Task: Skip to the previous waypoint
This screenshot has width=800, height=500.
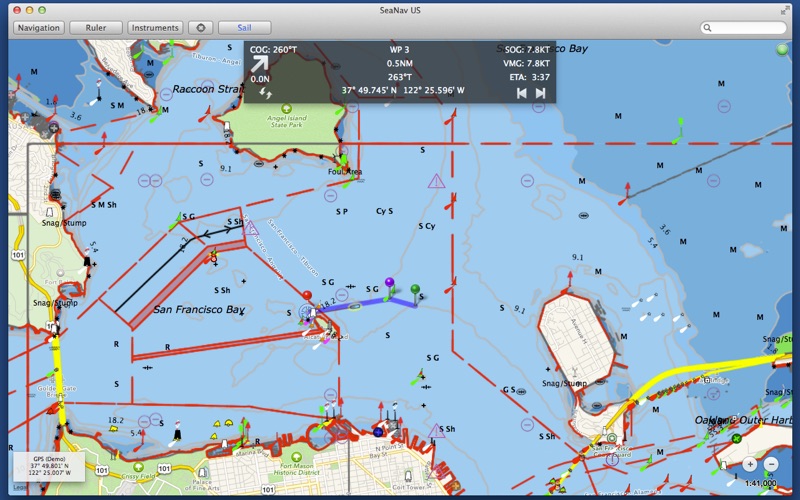Action: pos(521,93)
